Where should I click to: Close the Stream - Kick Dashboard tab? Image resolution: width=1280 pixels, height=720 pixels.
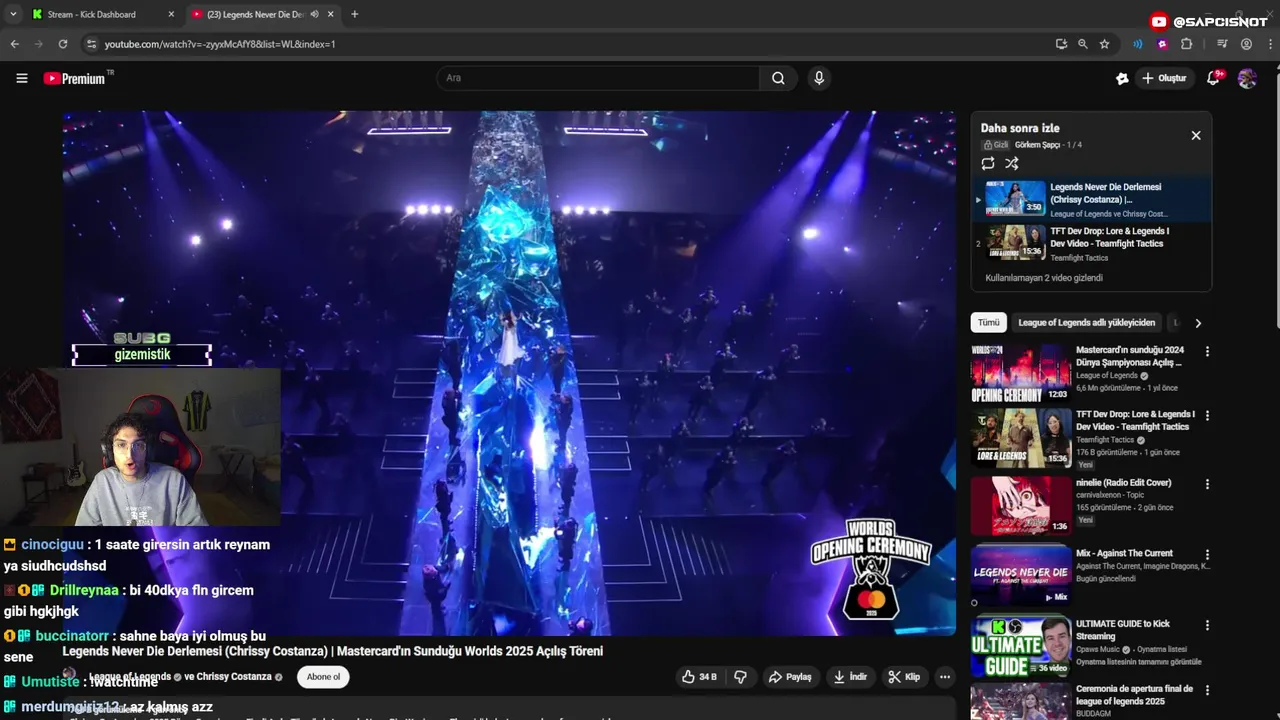(x=171, y=14)
